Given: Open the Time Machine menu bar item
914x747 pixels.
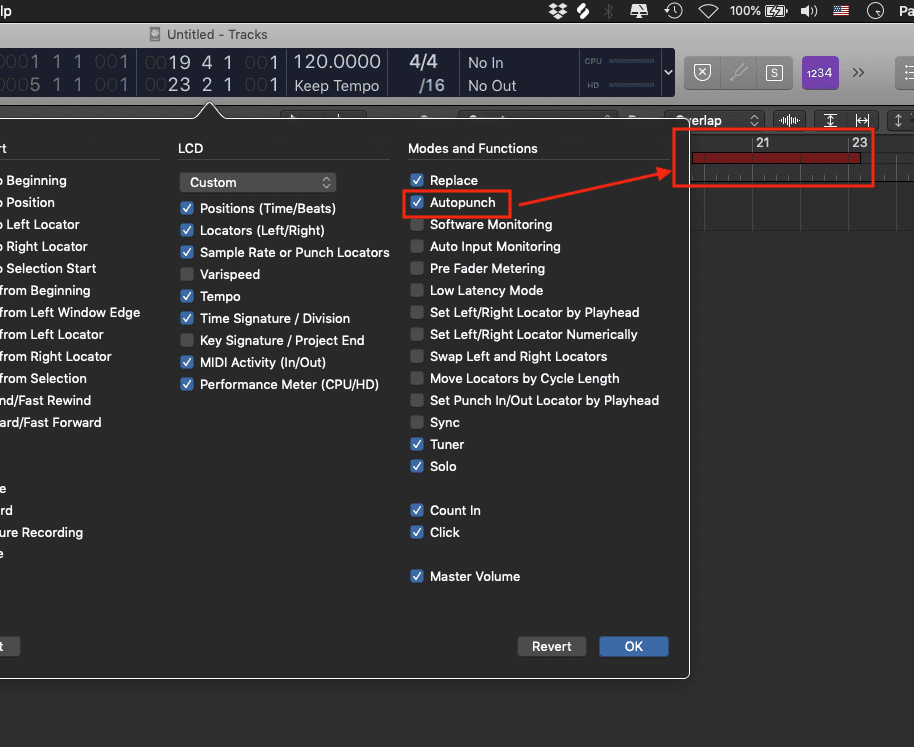Looking at the screenshot, I should (674, 11).
